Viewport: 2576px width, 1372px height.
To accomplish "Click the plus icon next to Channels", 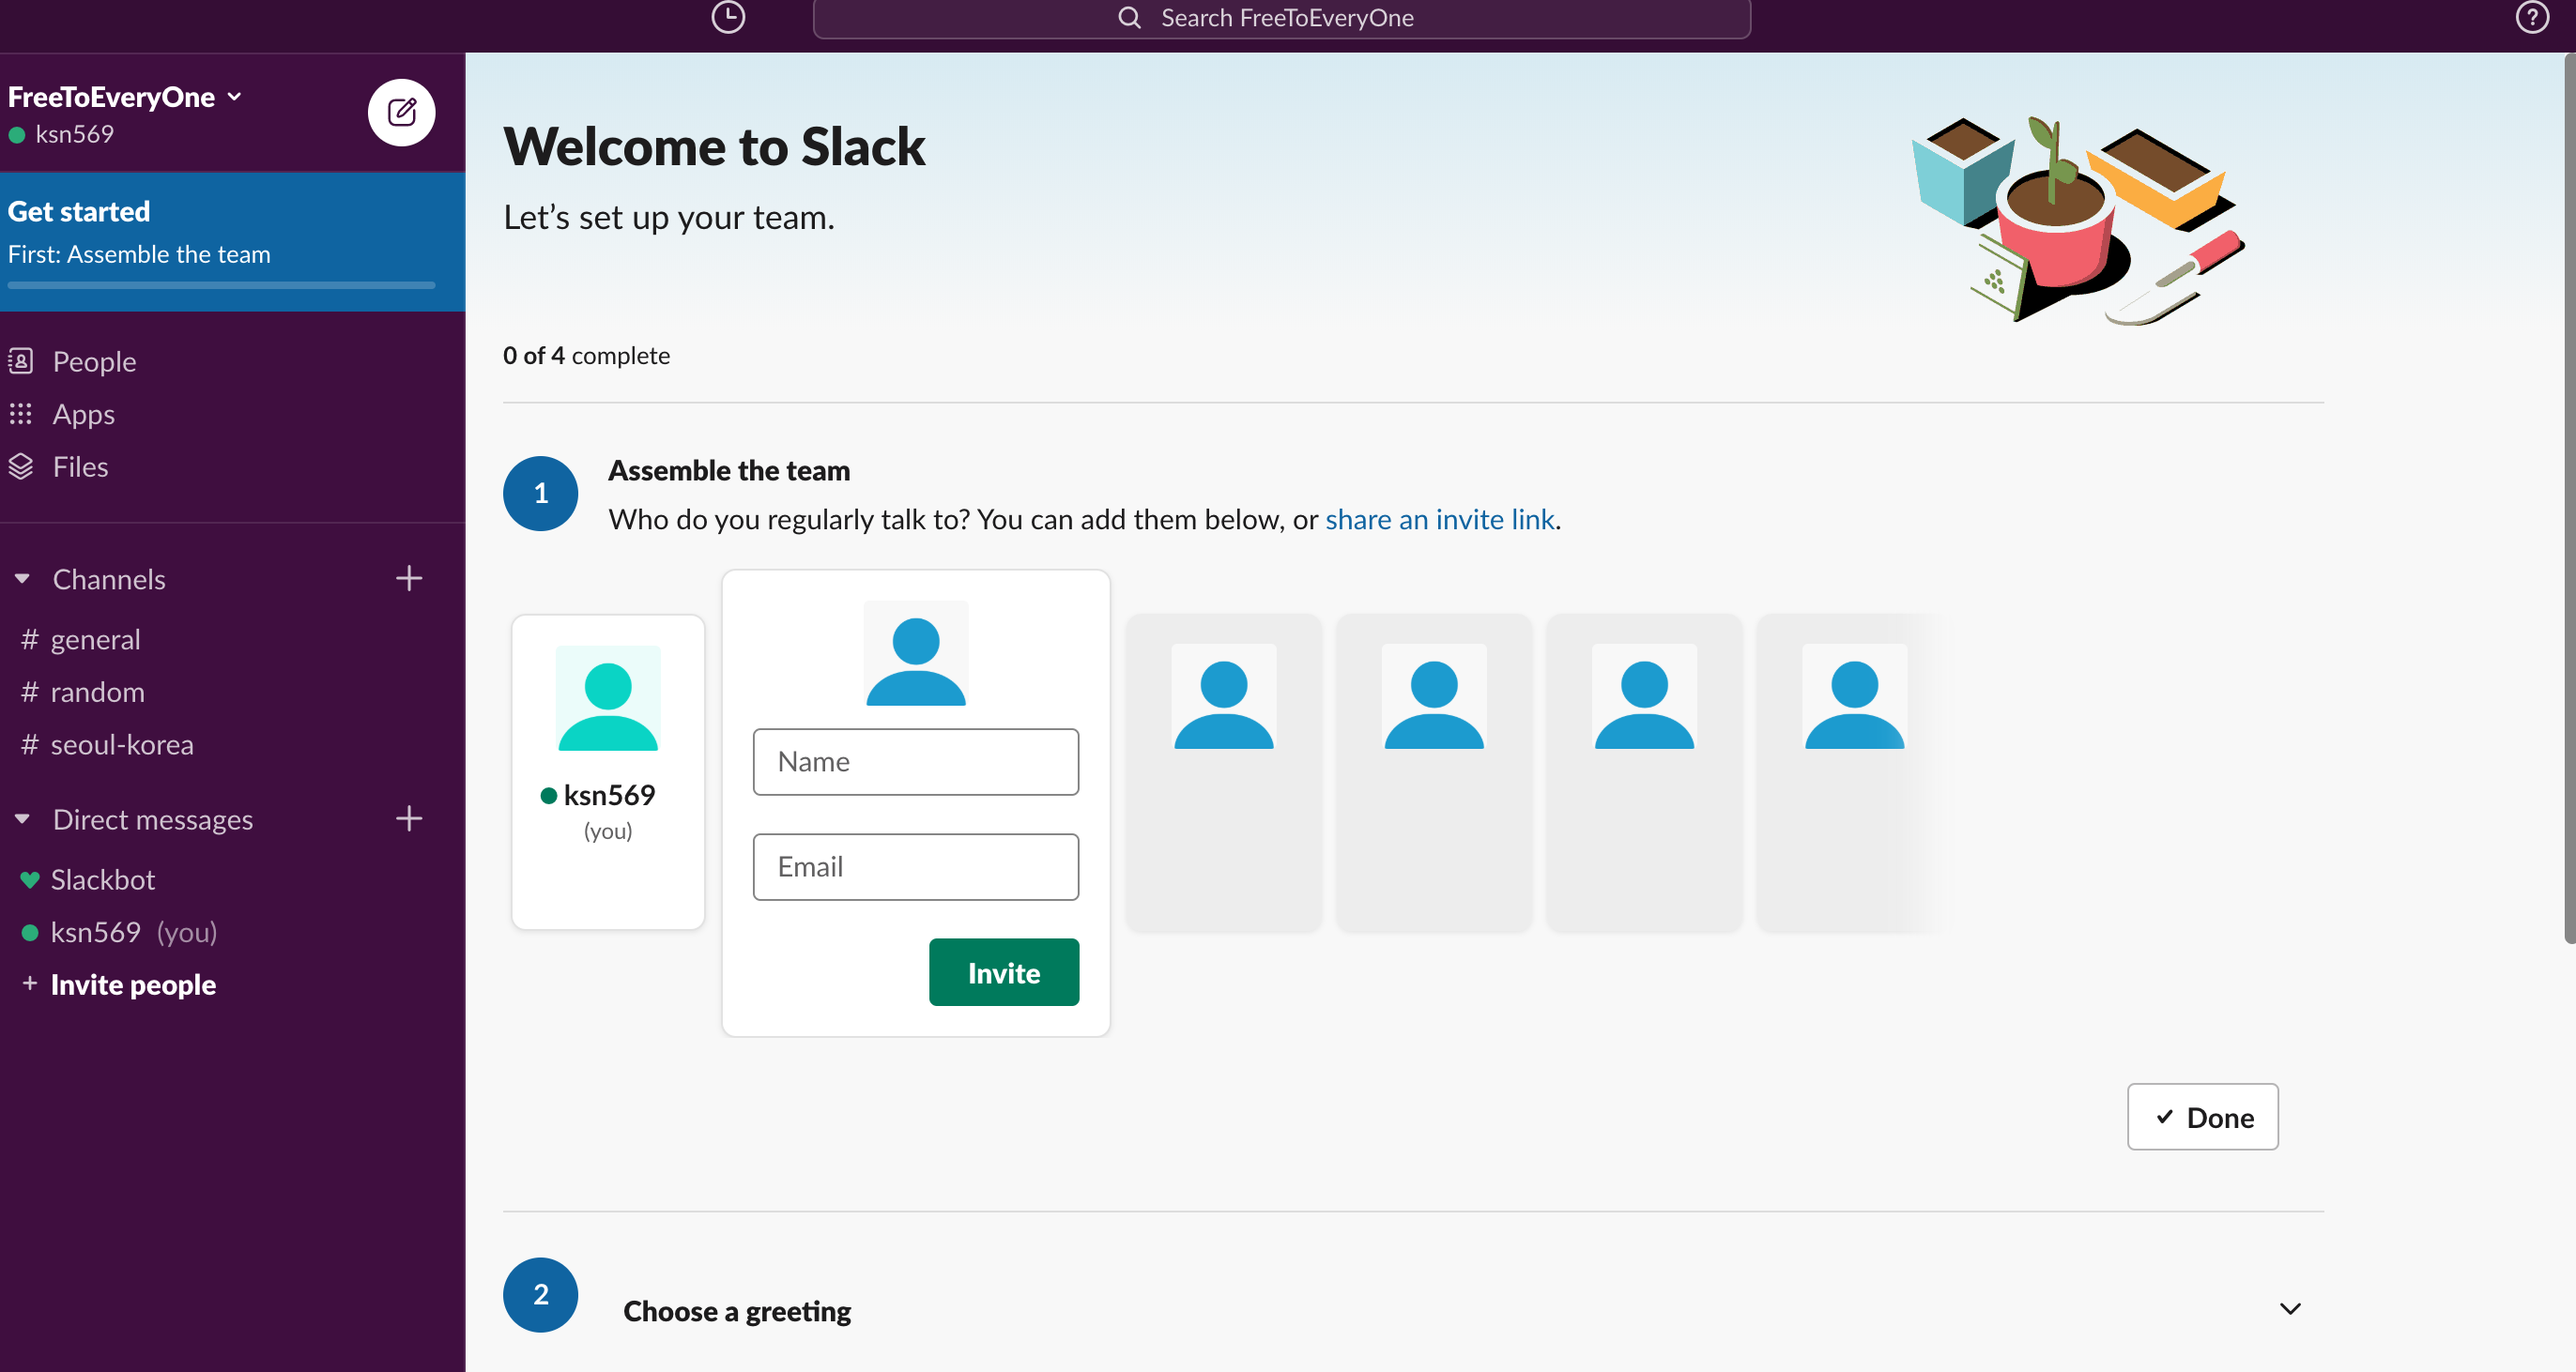I will 408,578.
